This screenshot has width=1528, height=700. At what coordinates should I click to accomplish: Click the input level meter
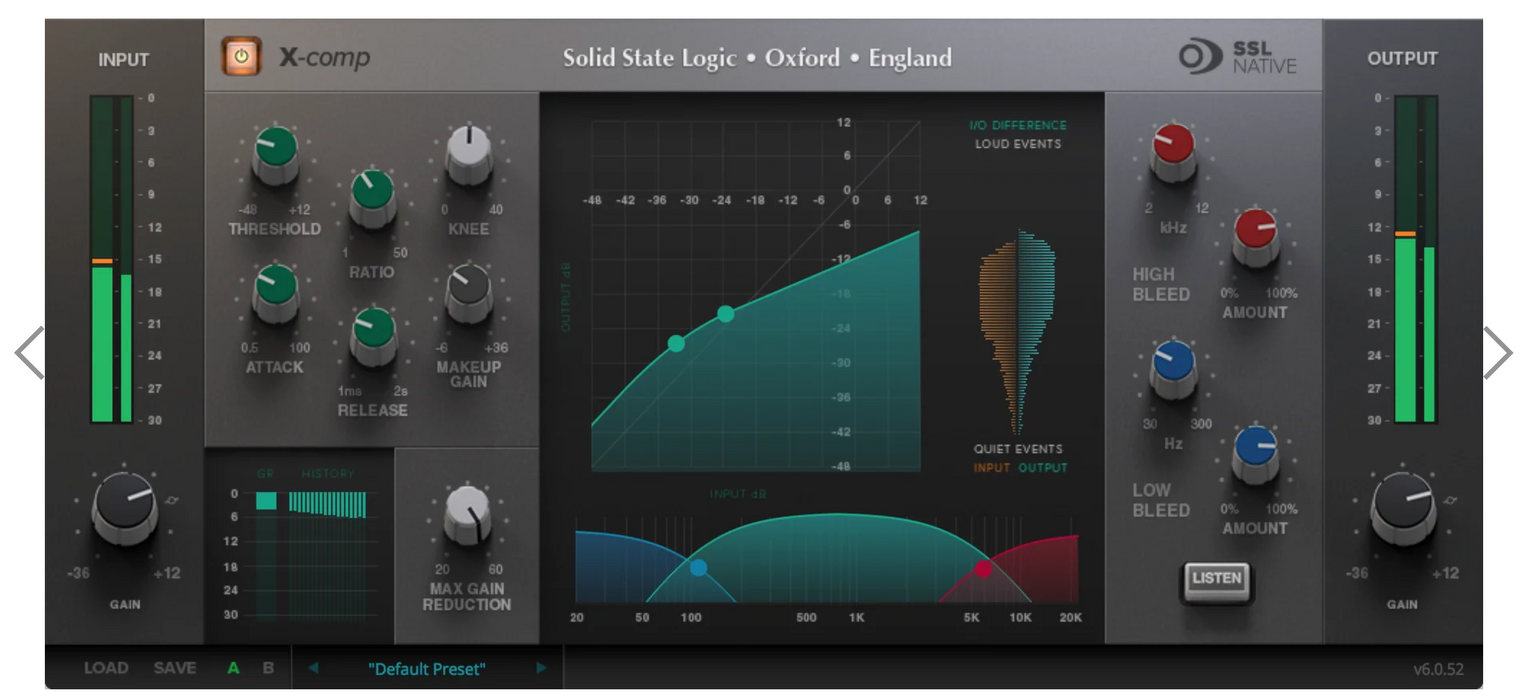pyautogui.click(x=111, y=259)
